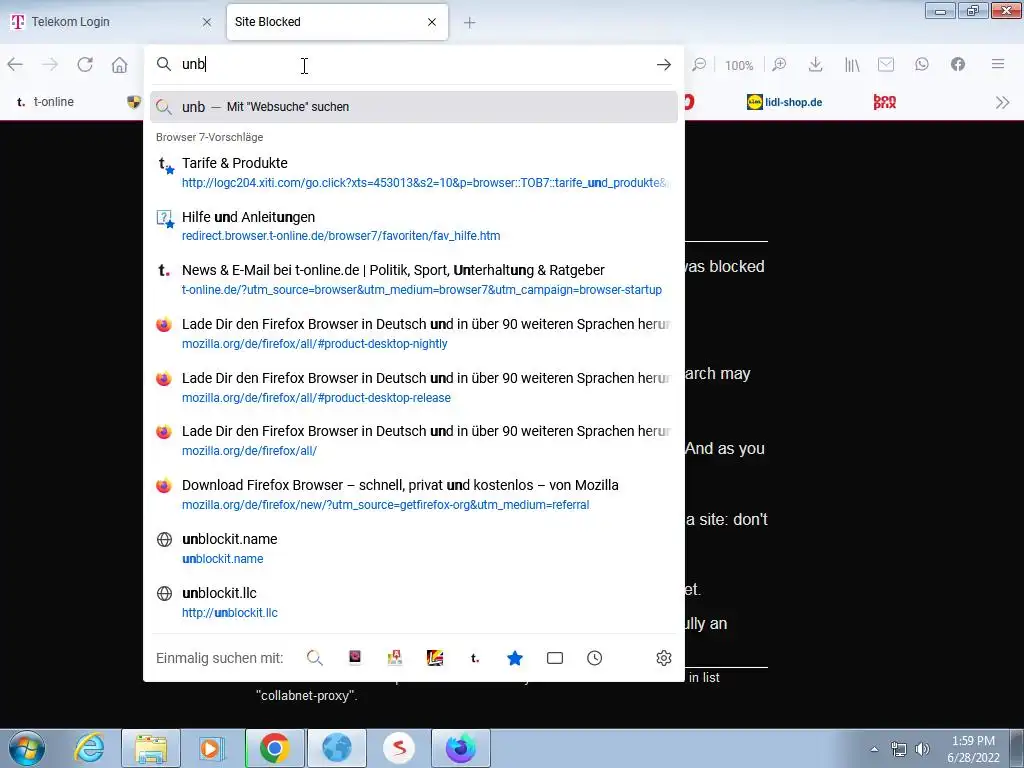Select the unblockit.name suggestion

point(413,549)
